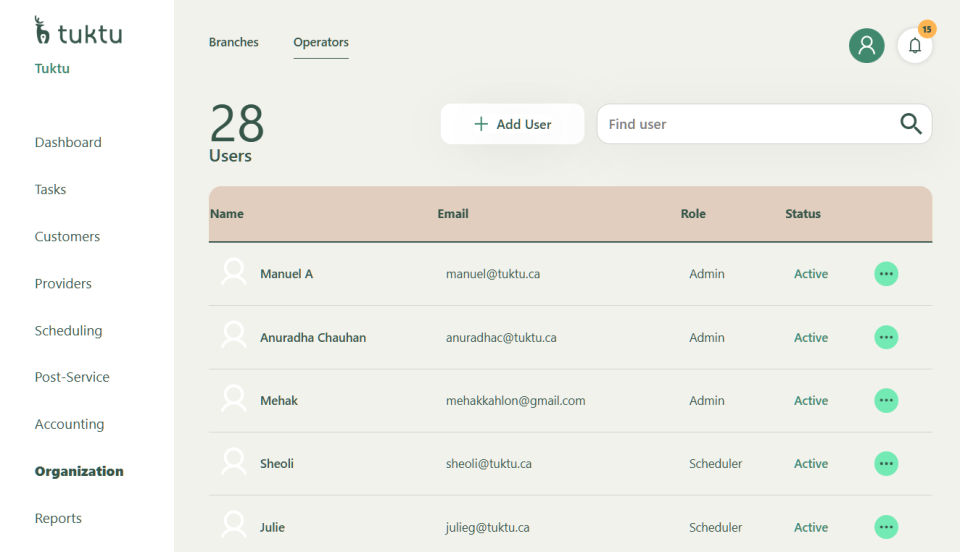This screenshot has width=960, height=552.
Task: Click Mehak's user avatar icon
Action: point(234,400)
